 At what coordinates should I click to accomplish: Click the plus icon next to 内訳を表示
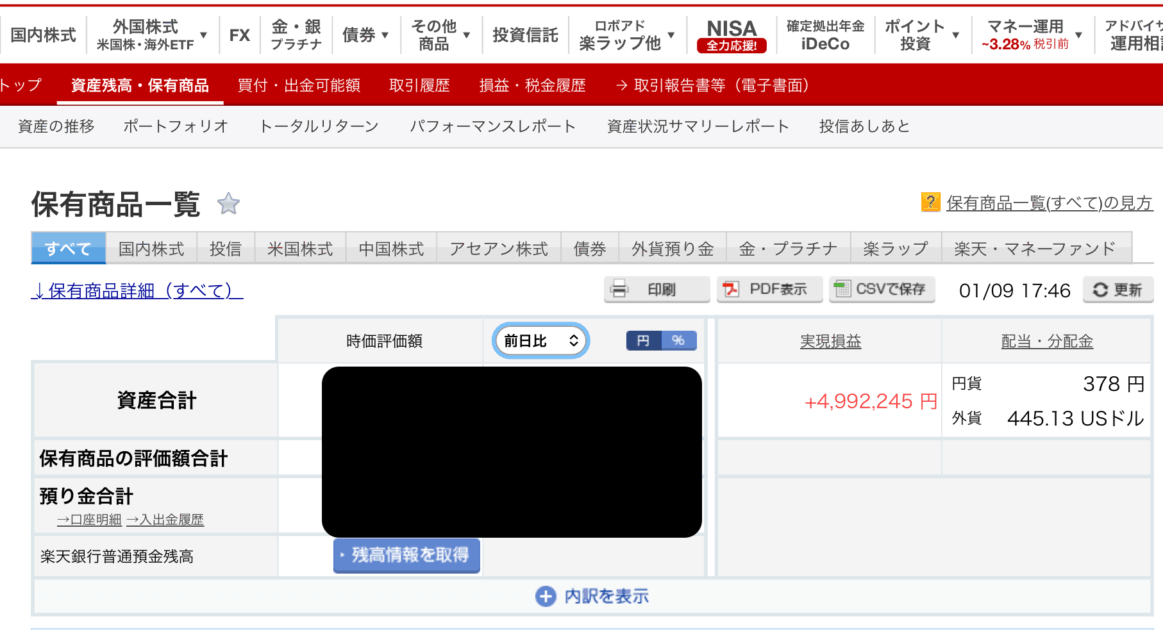click(545, 597)
